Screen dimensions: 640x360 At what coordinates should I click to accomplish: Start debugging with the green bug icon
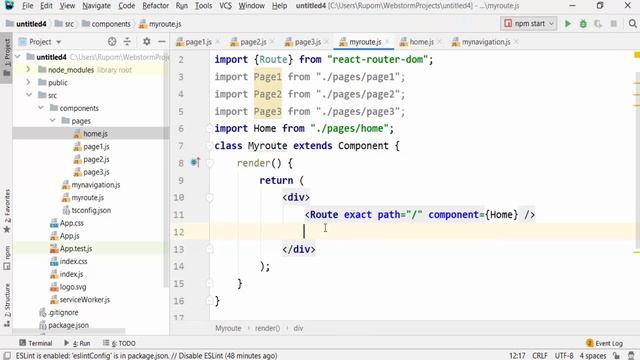583,24
